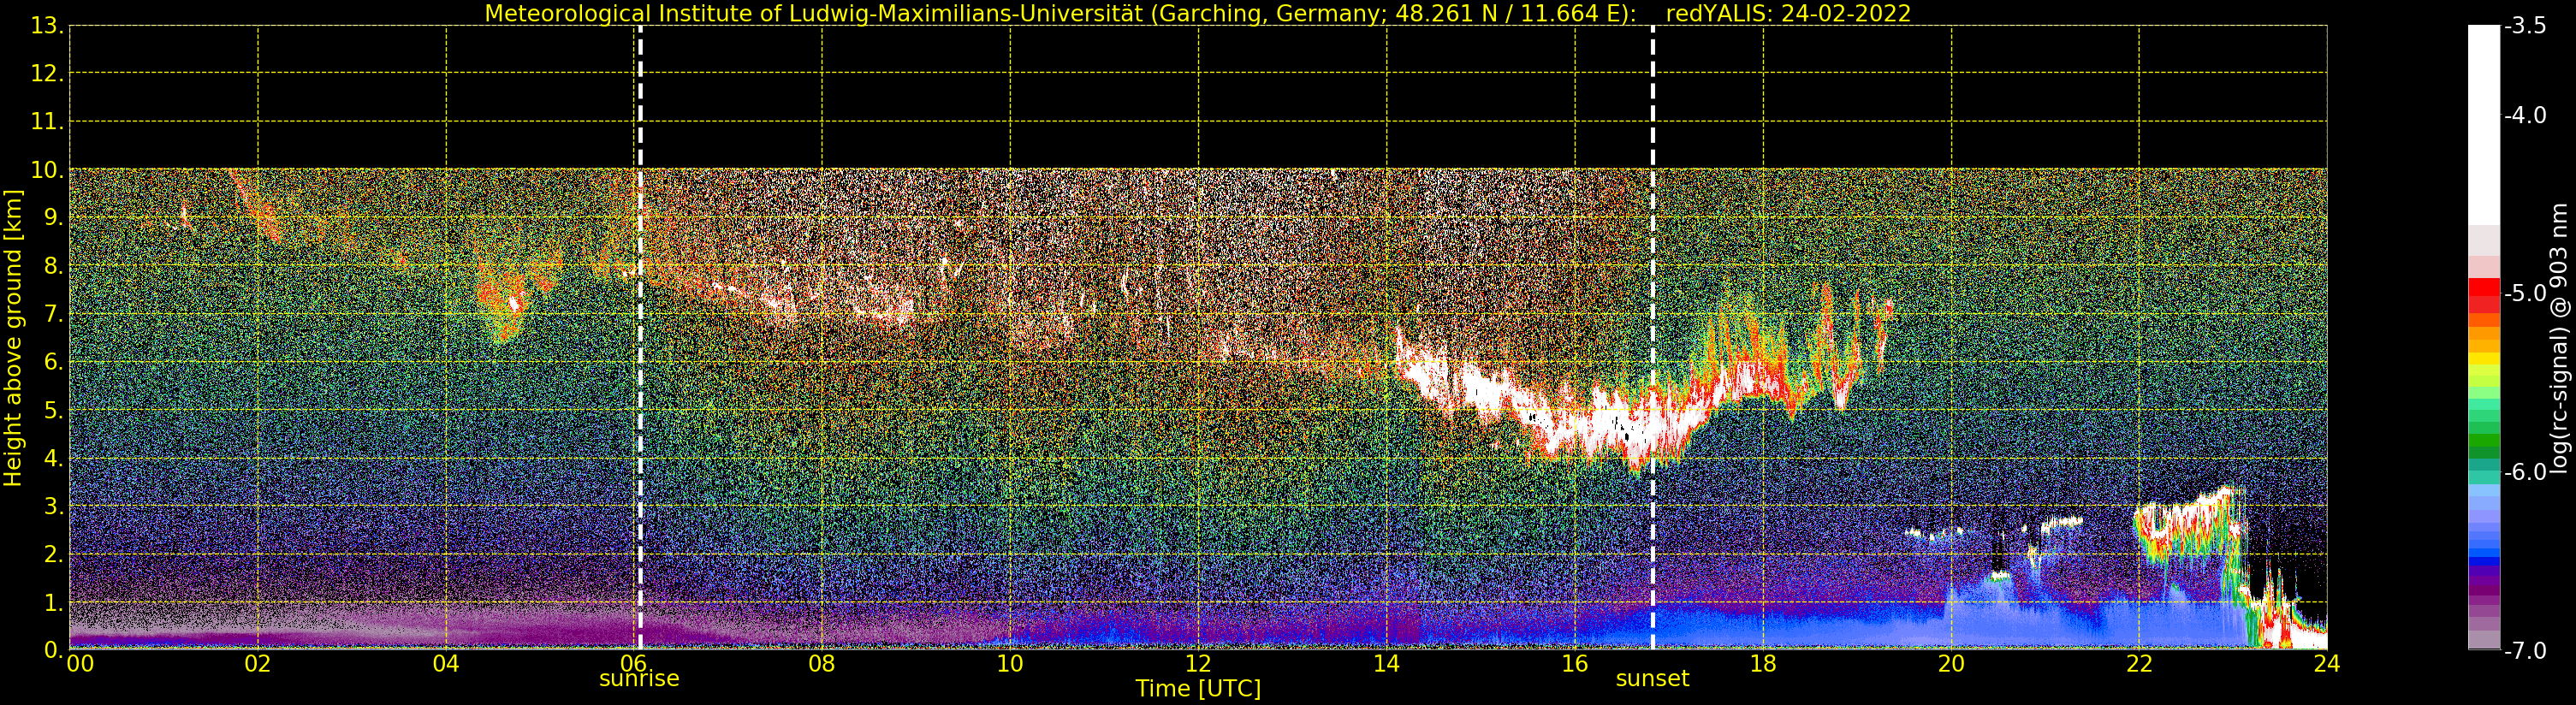Click the '08' time axis tick label

click(822, 664)
